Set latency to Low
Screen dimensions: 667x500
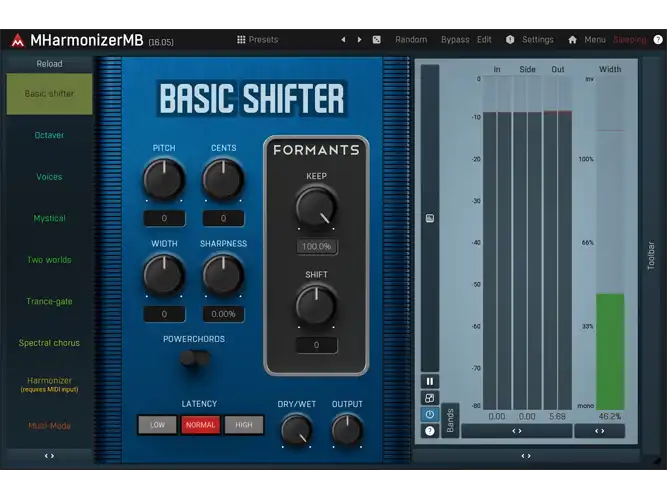click(157, 425)
